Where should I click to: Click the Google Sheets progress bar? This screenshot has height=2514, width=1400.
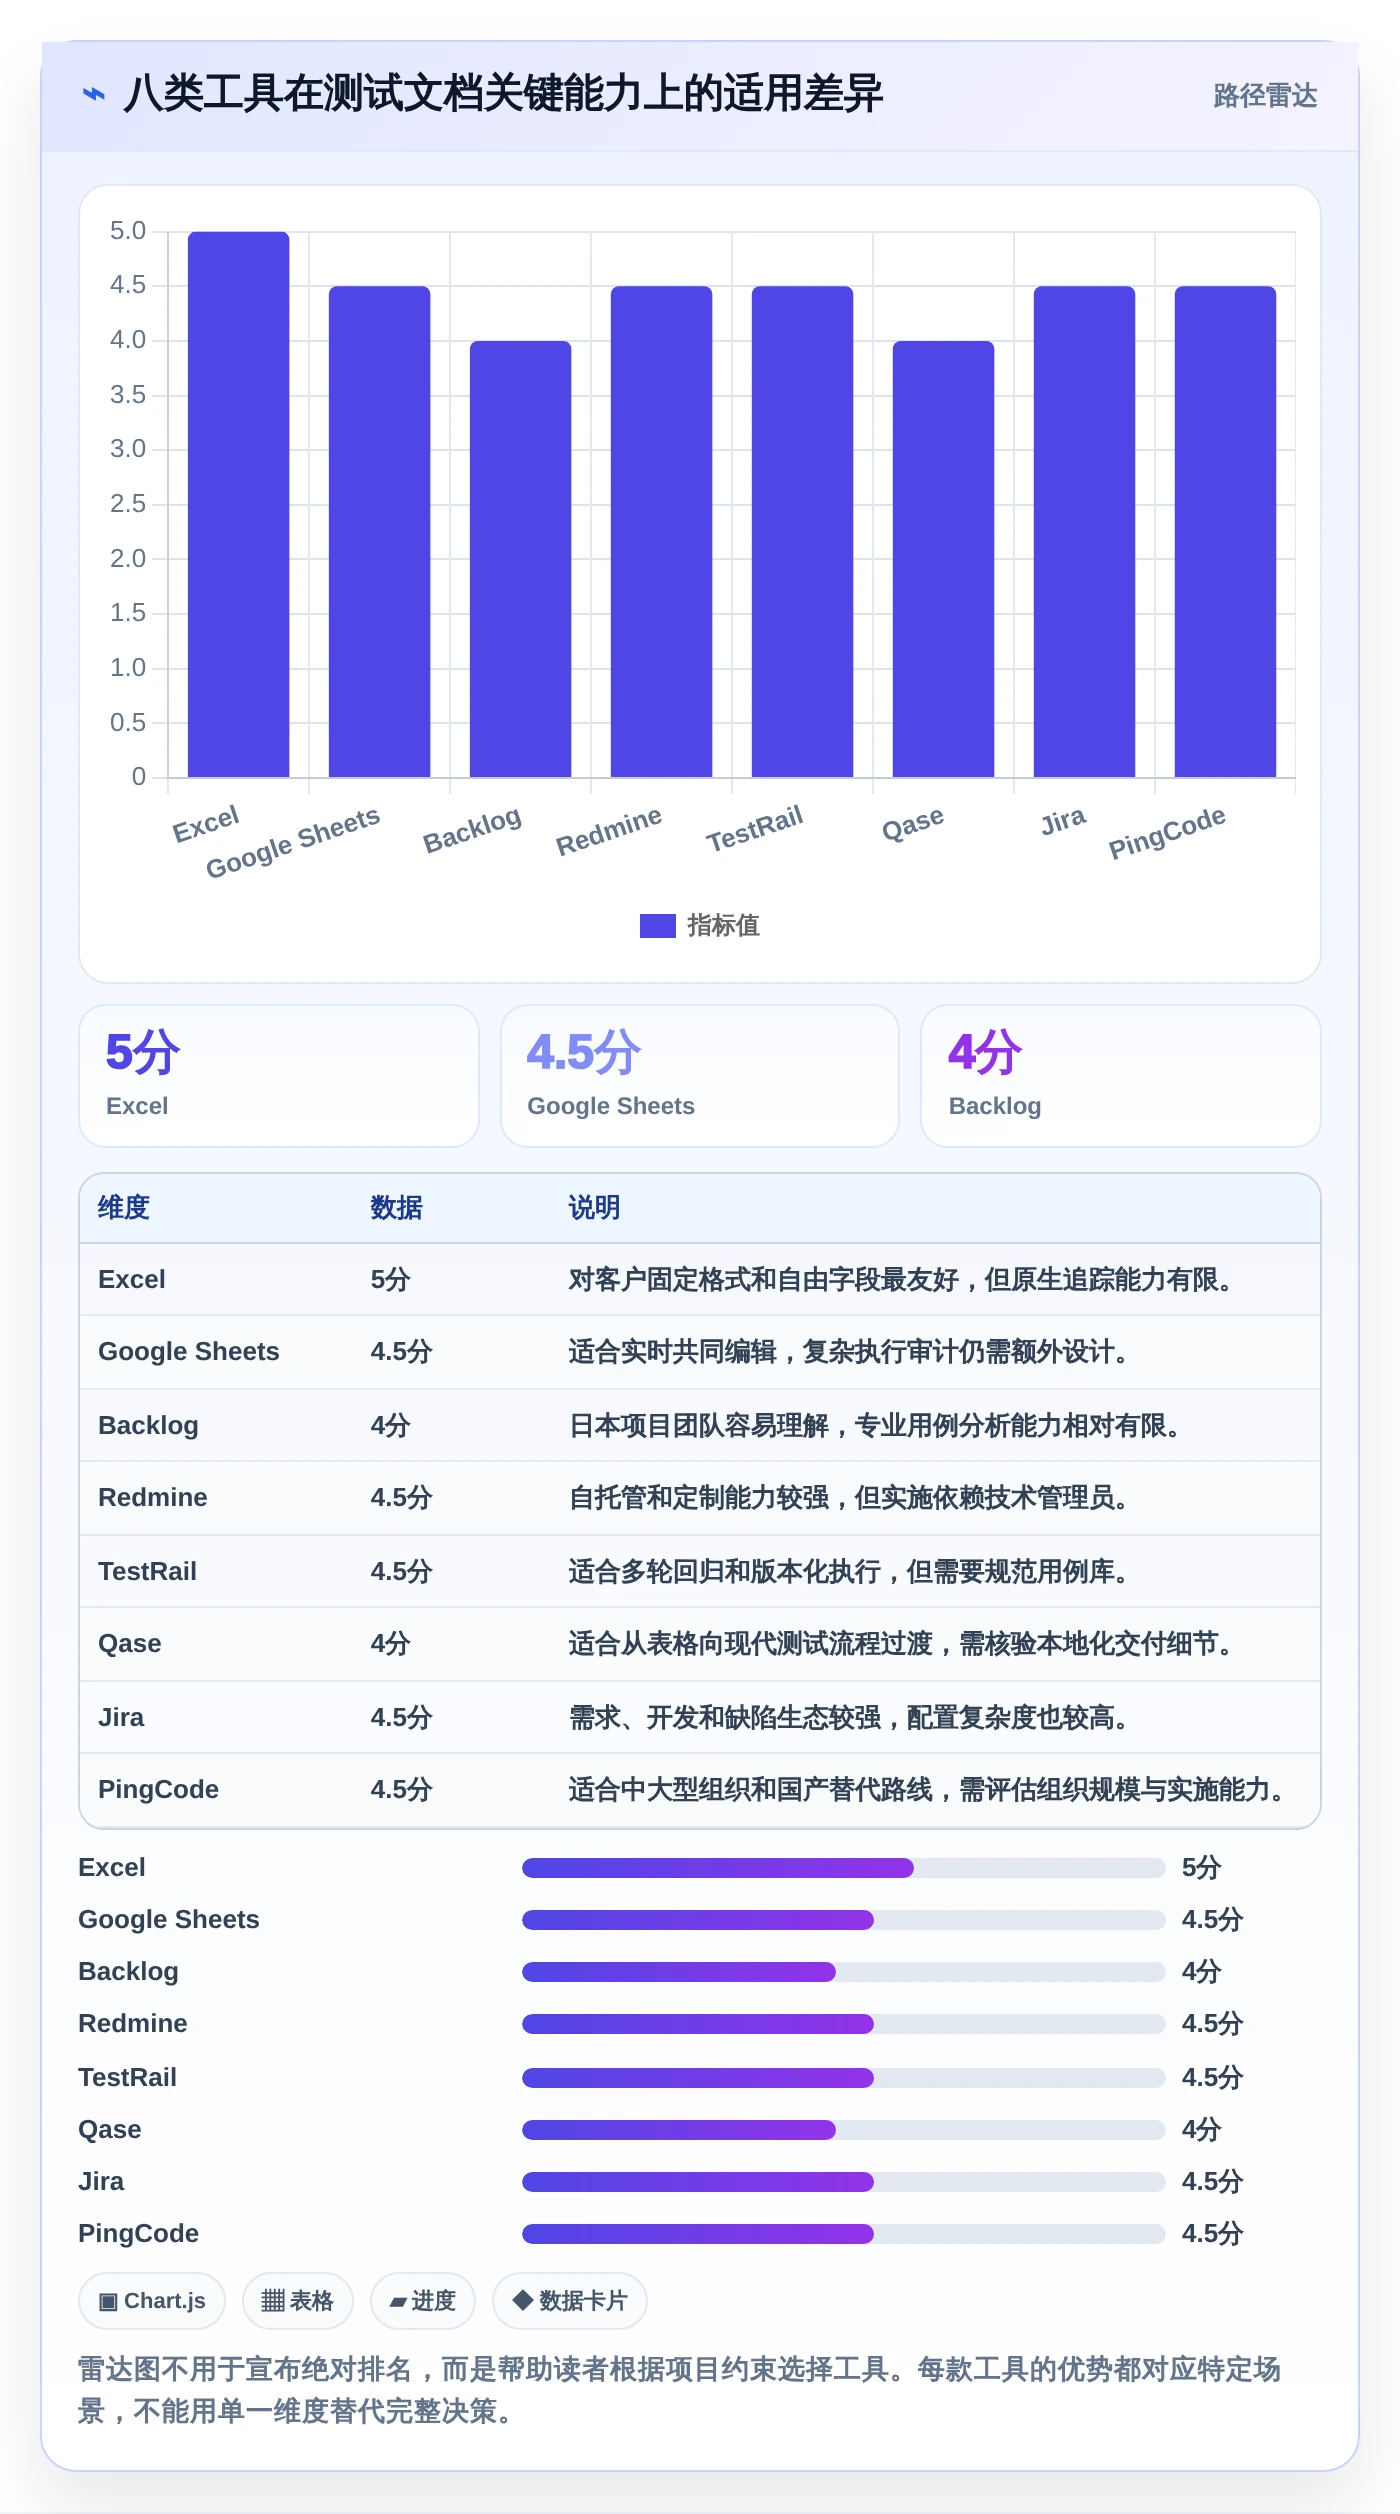(x=843, y=1920)
